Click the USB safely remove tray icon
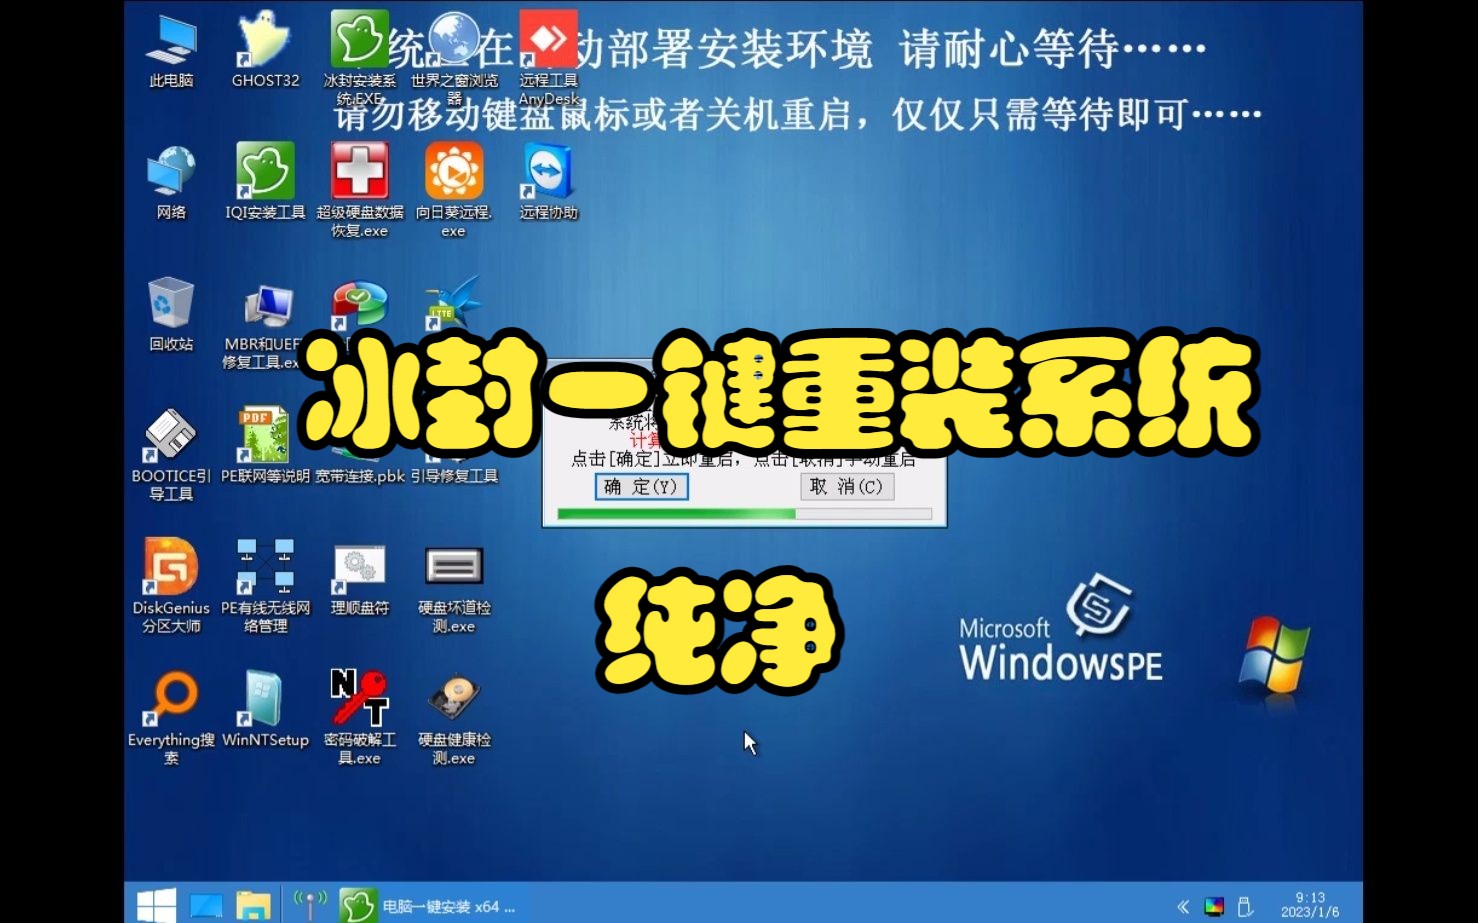This screenshot has height=923, width=1478. tap(1245, 907)
